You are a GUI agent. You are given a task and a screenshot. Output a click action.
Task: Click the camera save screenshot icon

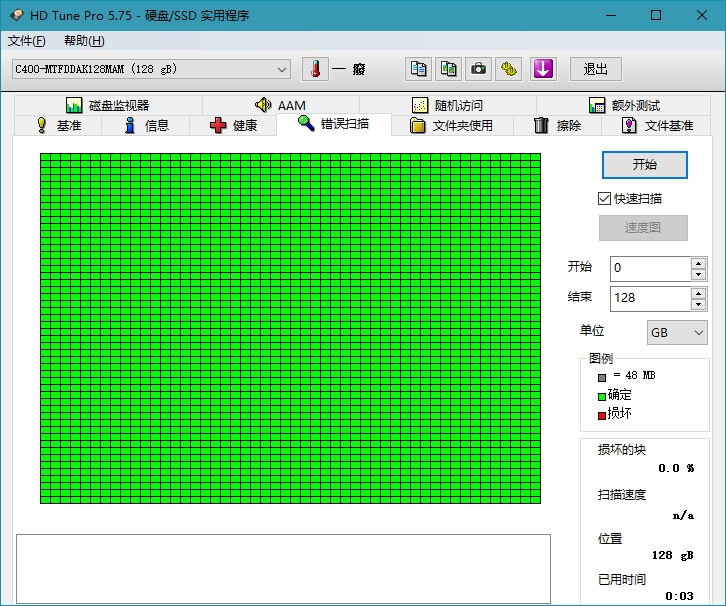(x=480, y=69)
